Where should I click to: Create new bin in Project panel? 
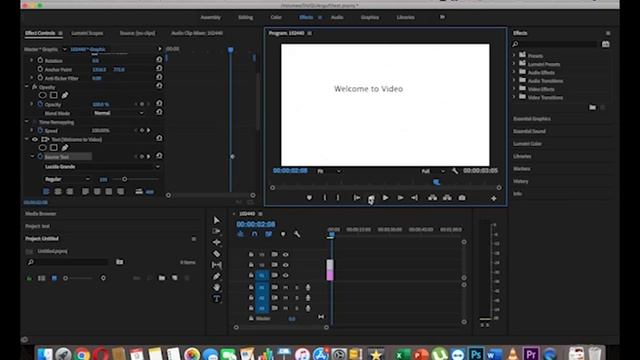(162, 278)
